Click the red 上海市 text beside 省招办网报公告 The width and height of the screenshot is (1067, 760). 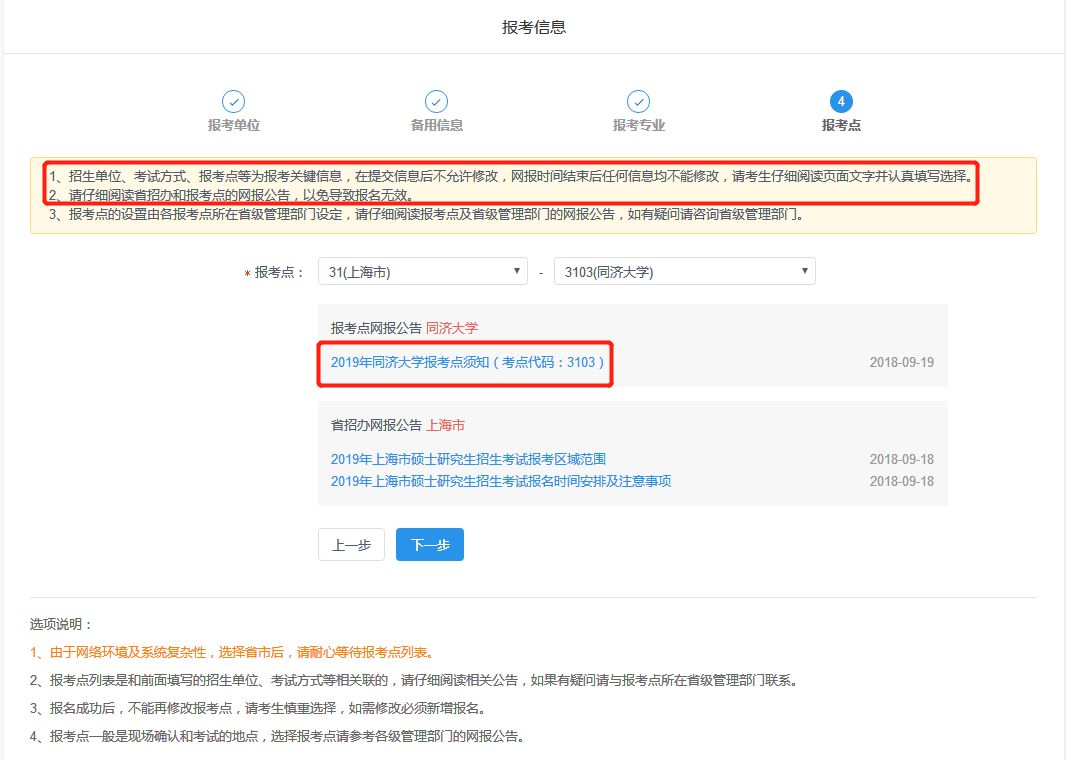point(445,426)
